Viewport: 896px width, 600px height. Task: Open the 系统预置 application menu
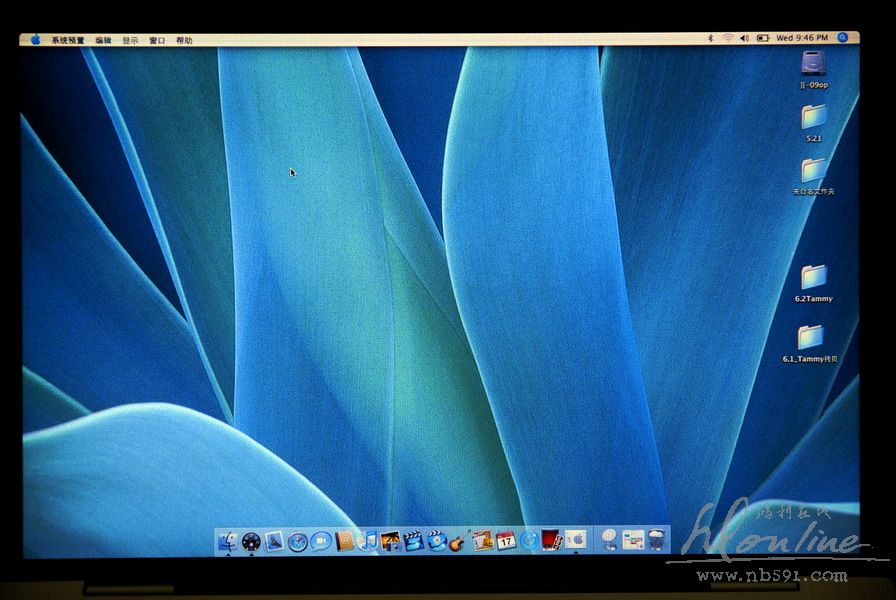click(x=68, y=40)
